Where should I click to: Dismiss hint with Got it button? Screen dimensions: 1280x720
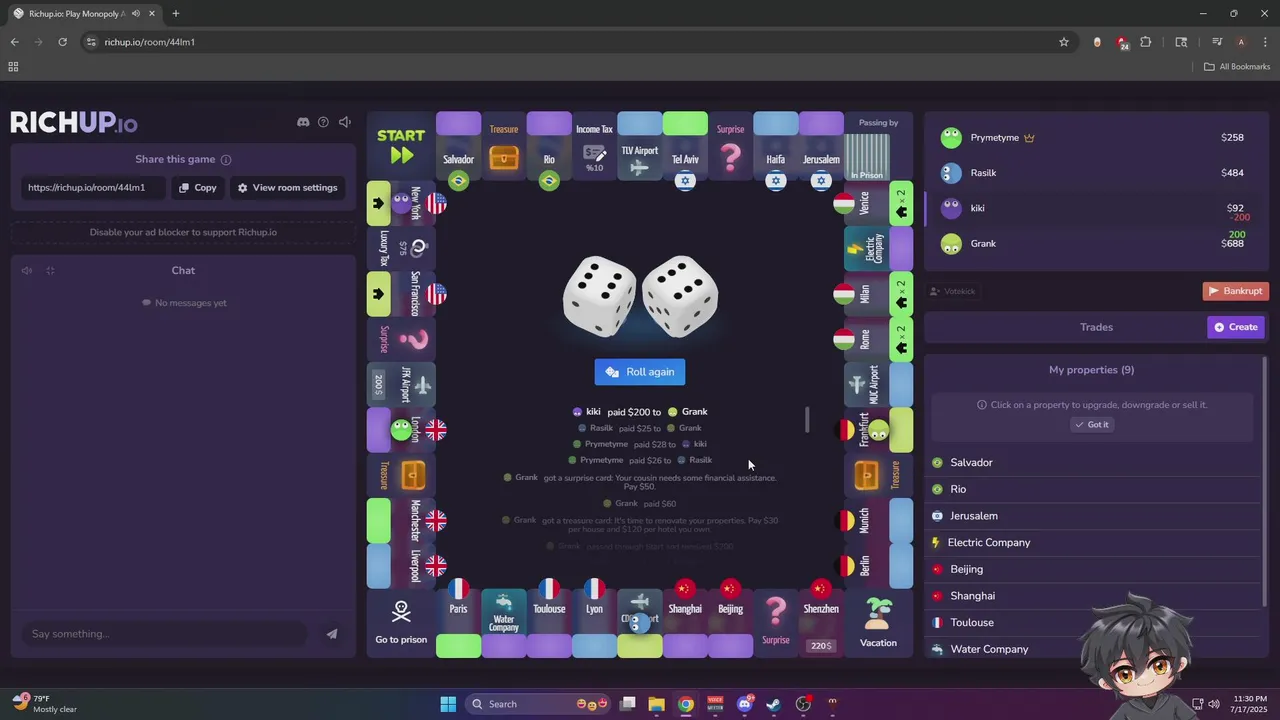pos(1091,425)
